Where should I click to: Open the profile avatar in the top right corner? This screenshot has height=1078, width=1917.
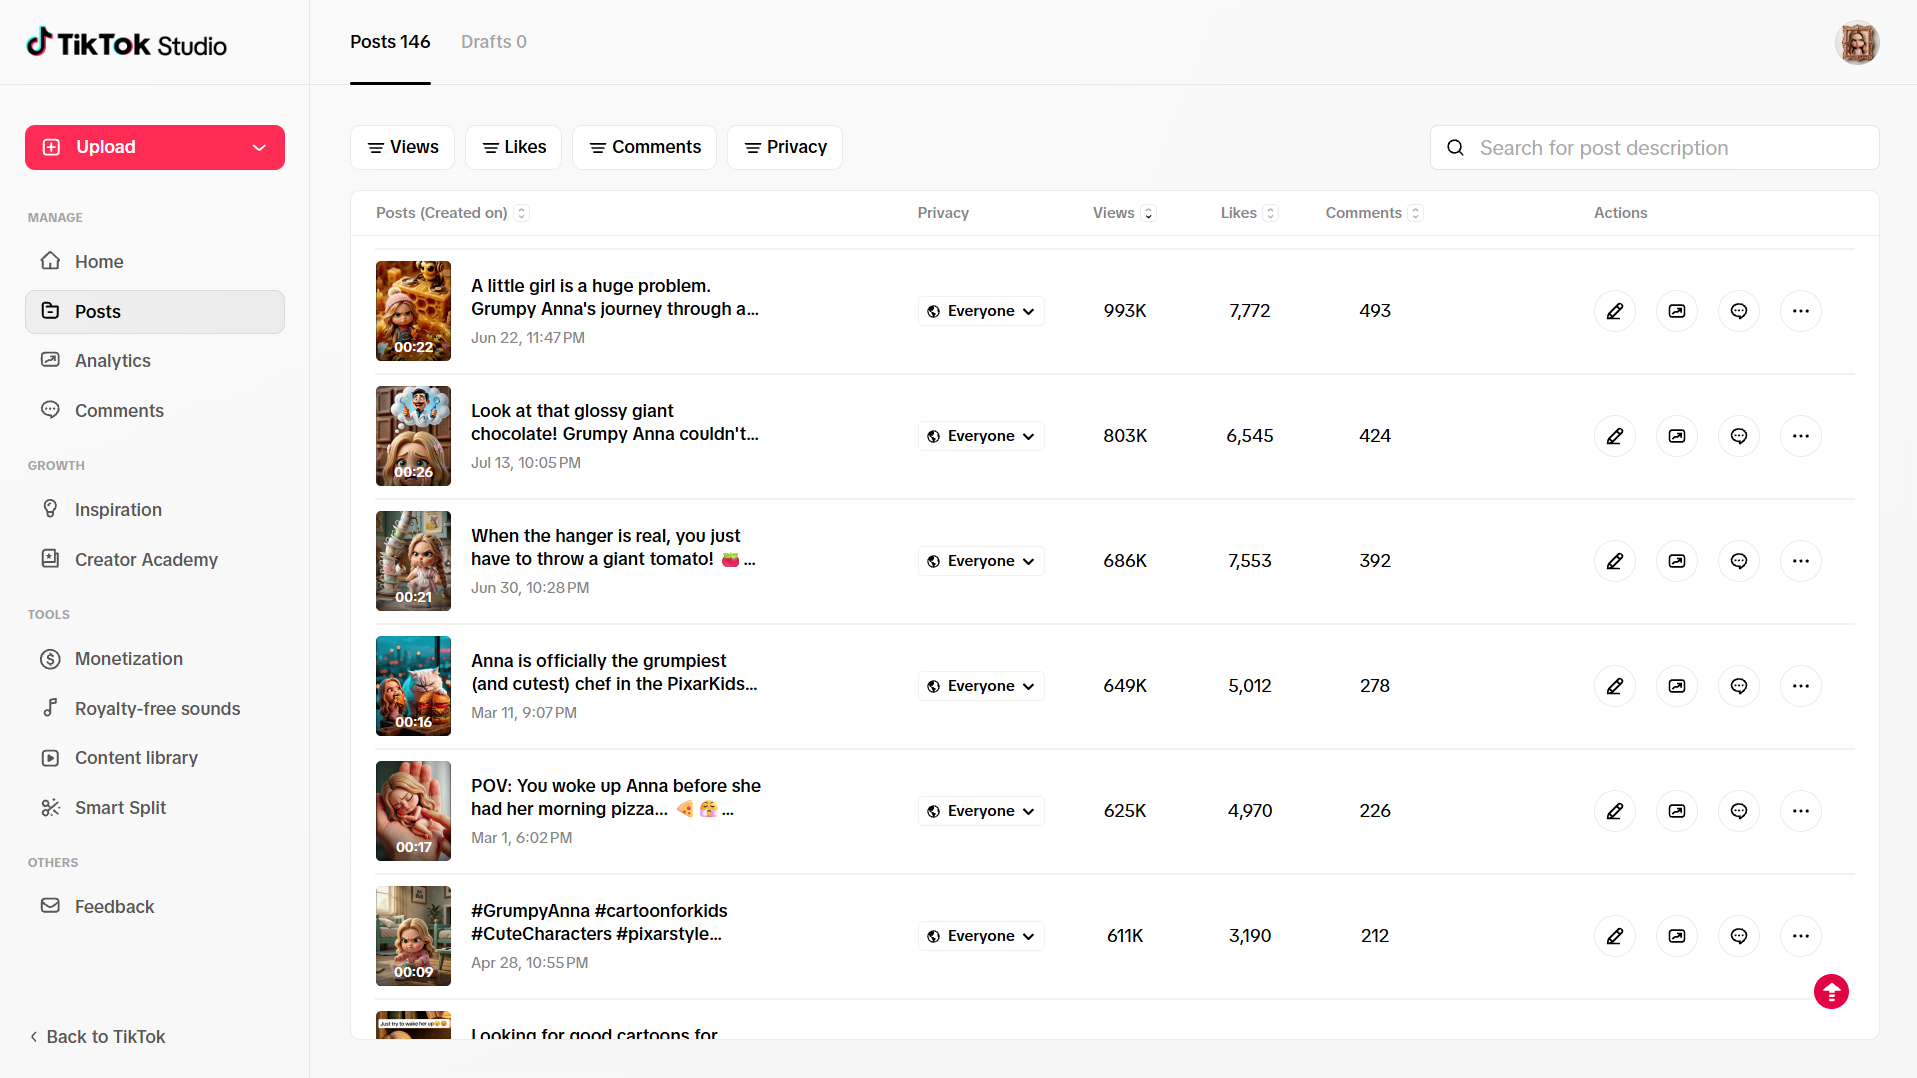pyautogui.click(x=1857, y=42)
